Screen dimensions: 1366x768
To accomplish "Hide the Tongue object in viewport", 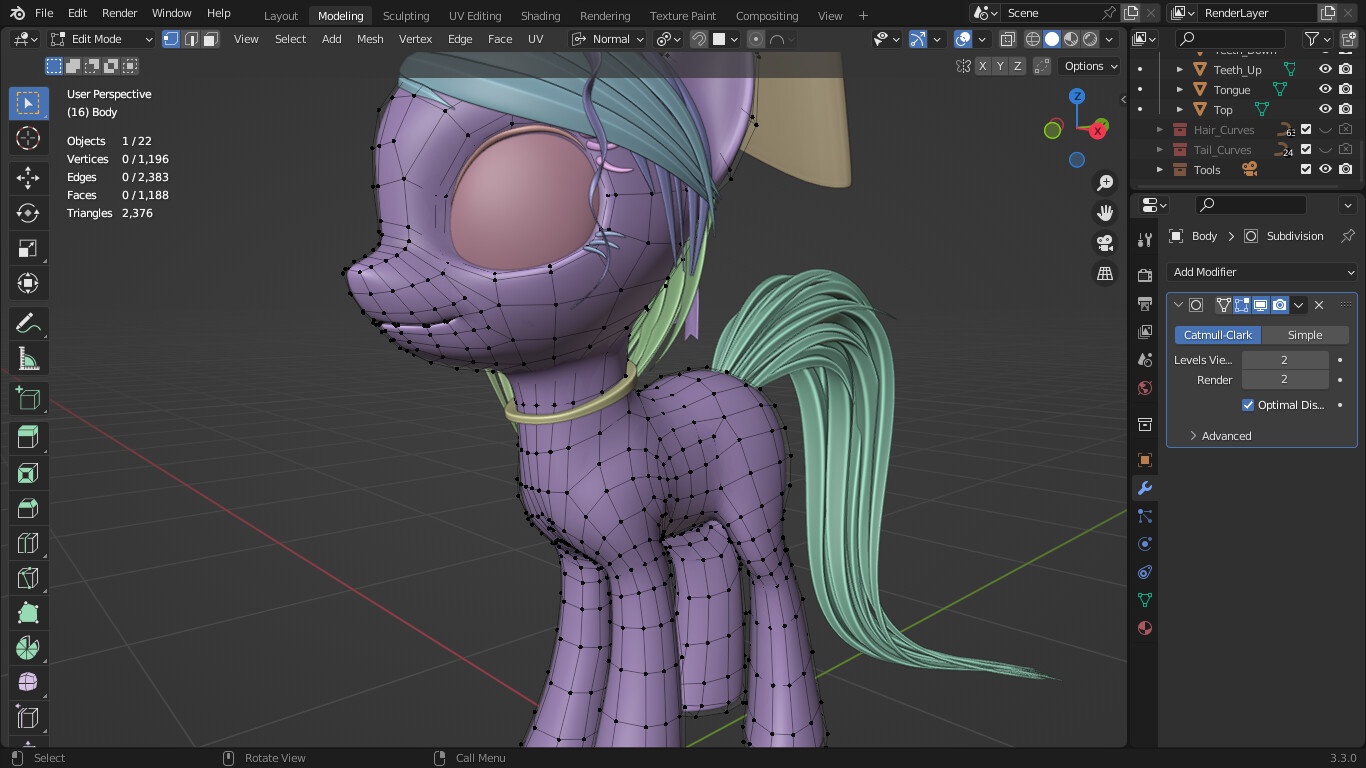I will pos(1325,90).
